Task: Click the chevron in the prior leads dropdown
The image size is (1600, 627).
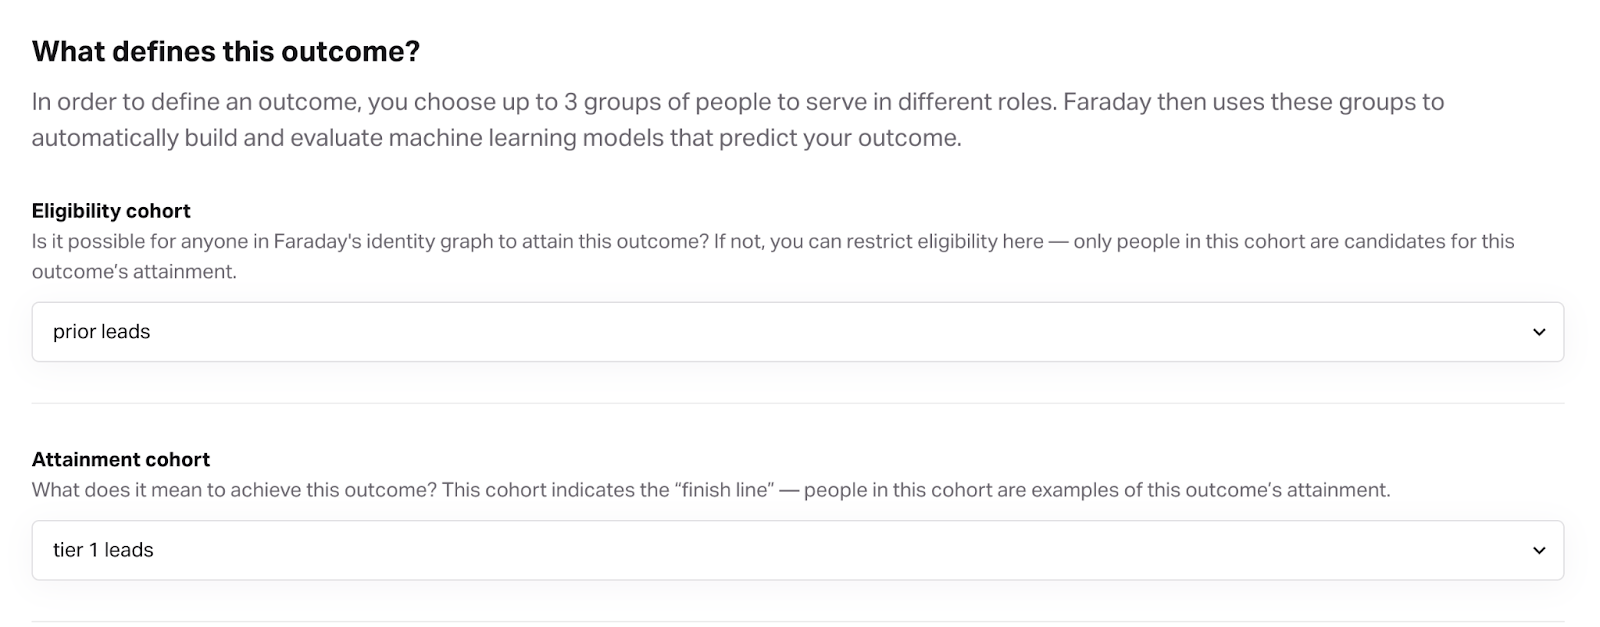Action: click(x=1539, y=332)
